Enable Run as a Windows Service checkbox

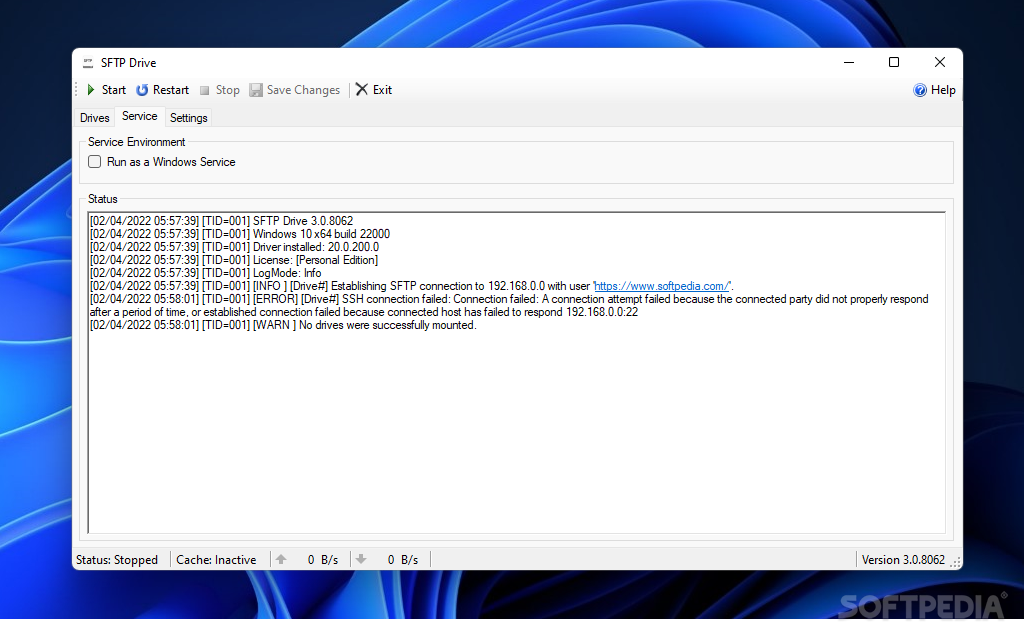pos(95,161)
